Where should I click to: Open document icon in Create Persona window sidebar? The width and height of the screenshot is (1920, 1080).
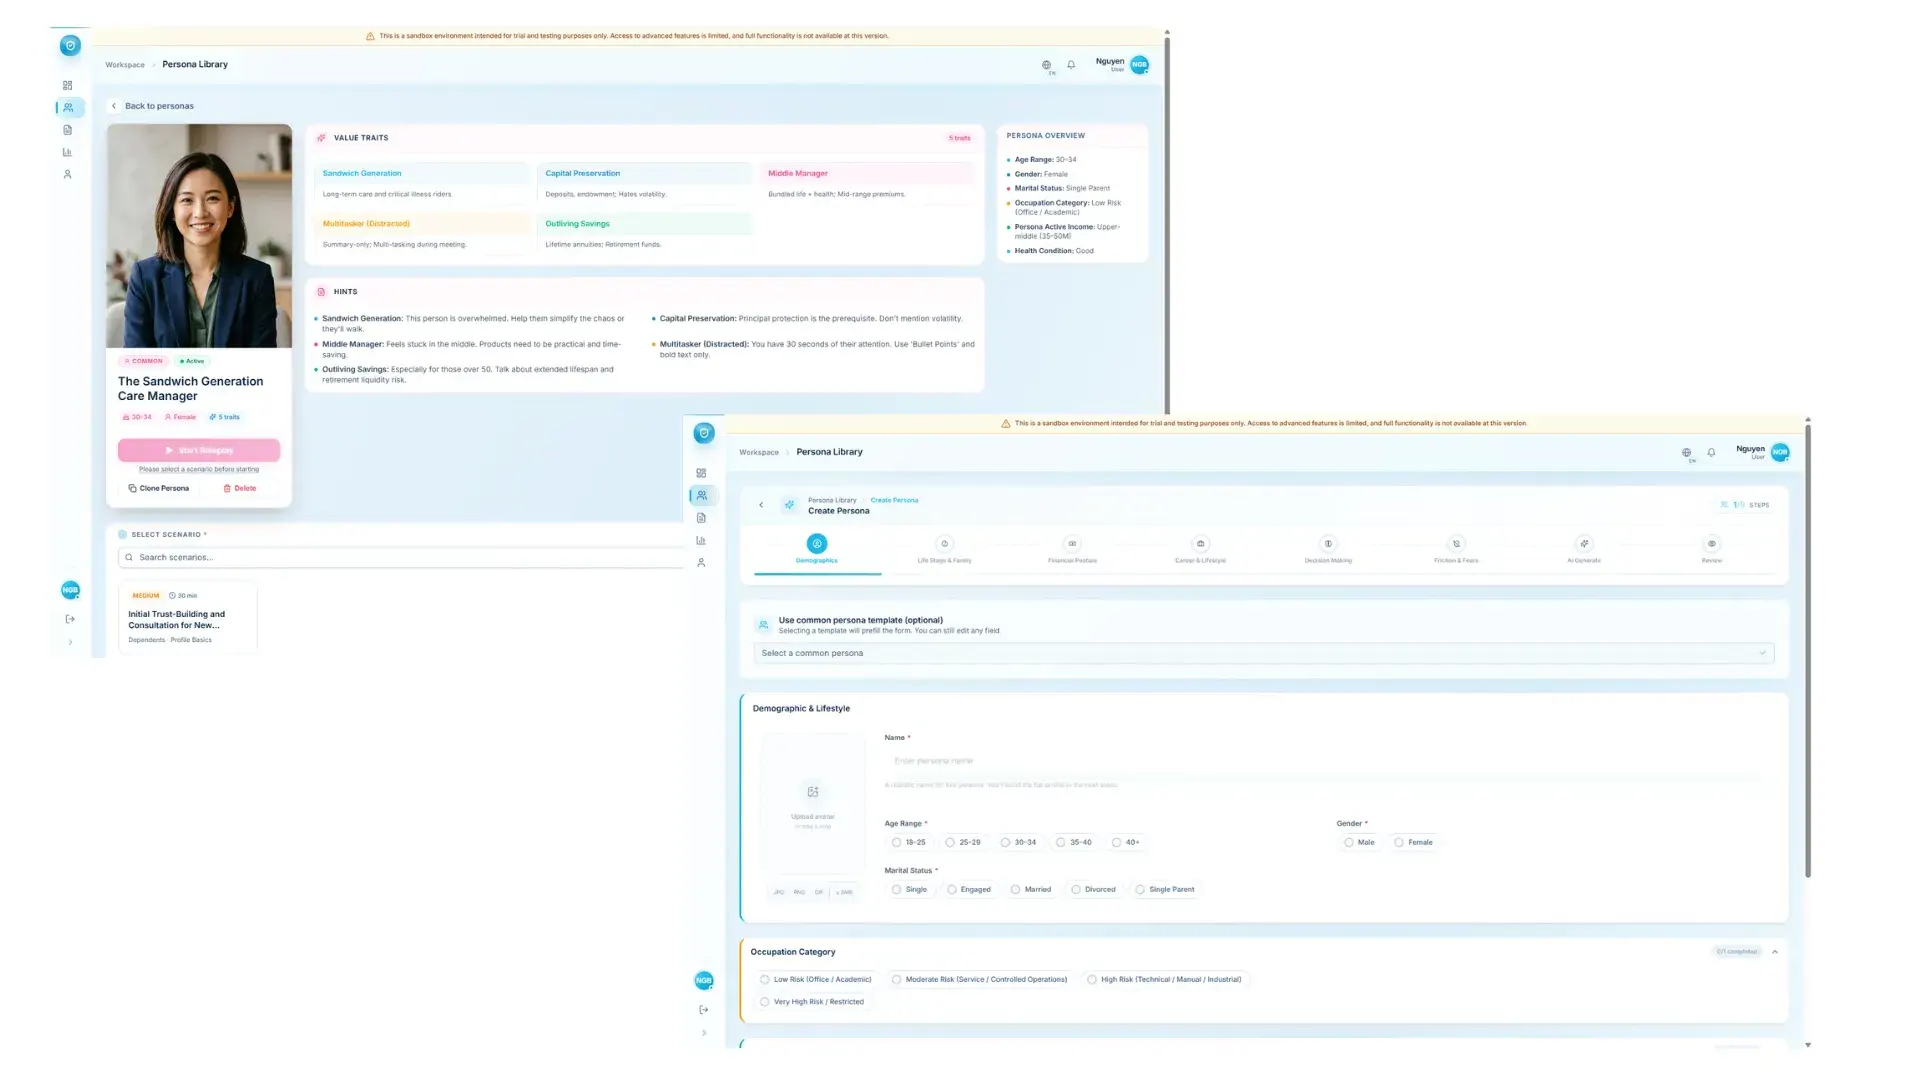coord(701,518)
